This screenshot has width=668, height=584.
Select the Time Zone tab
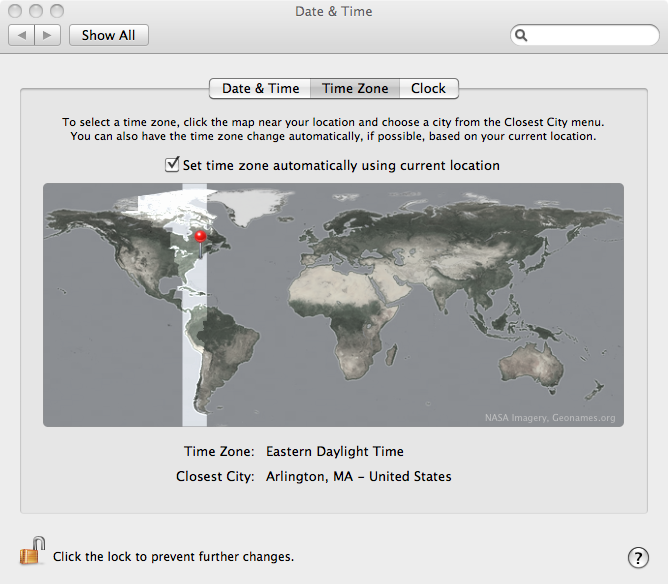pos(355,88)
